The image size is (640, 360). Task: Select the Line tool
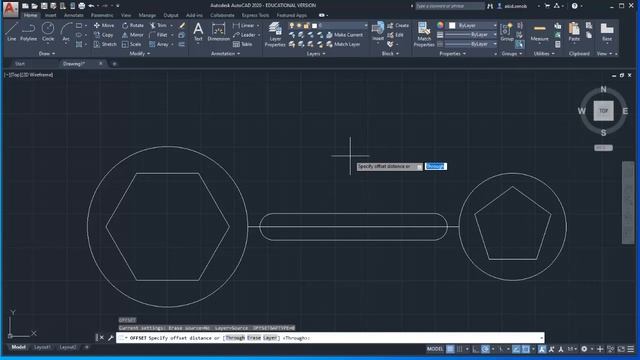click(x=11, y=32)
